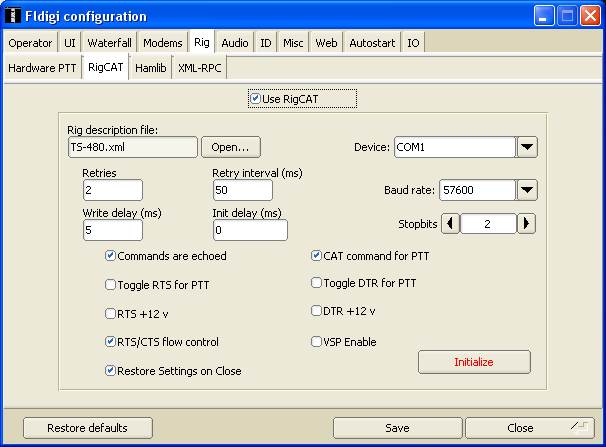Turn off RTS/CTS flow control
The width and height of the screenshot is (606, 447).
pyautogui.click(x=111, y=342)
